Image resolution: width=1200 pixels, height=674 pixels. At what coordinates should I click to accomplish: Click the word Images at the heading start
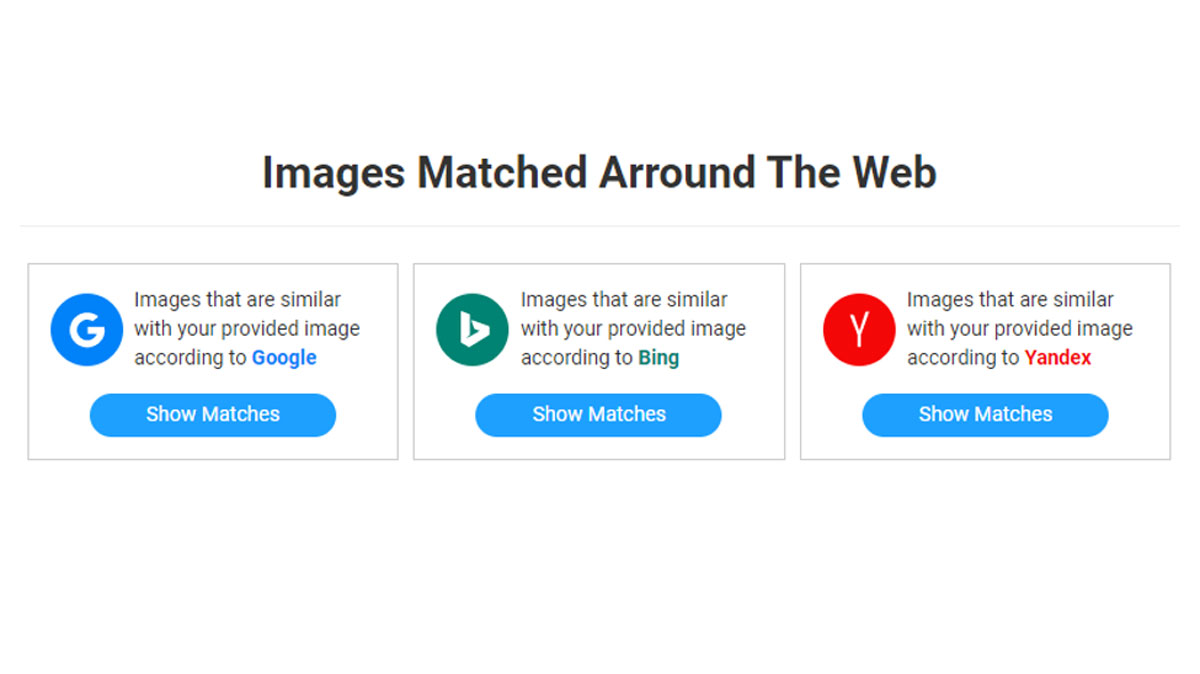(333, 174)
